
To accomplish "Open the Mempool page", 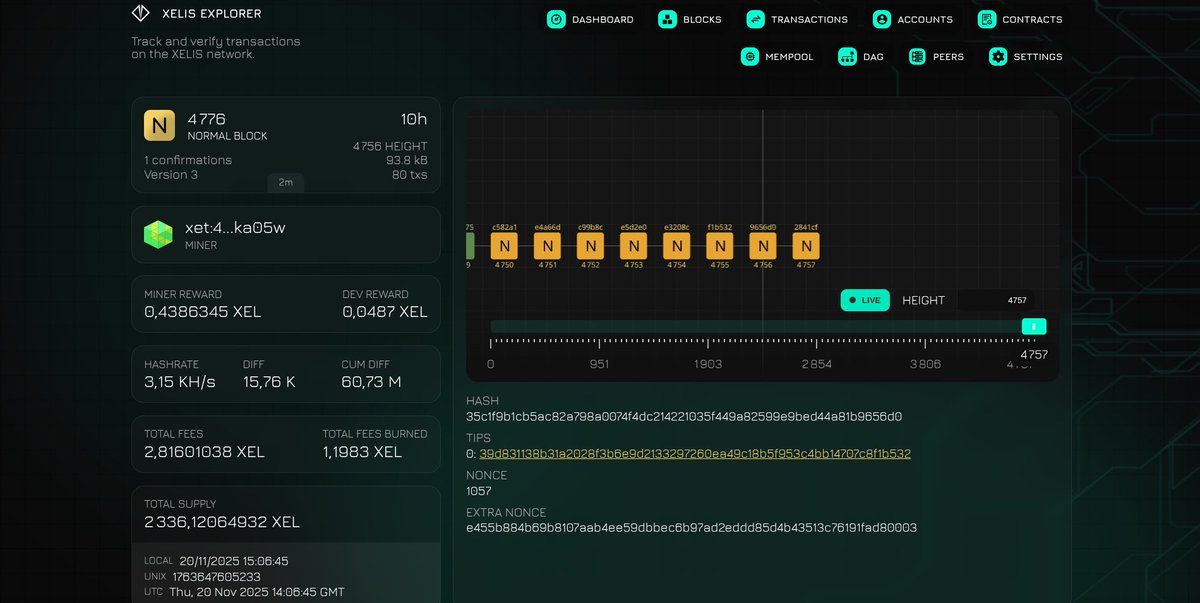I will pos(790,57).
